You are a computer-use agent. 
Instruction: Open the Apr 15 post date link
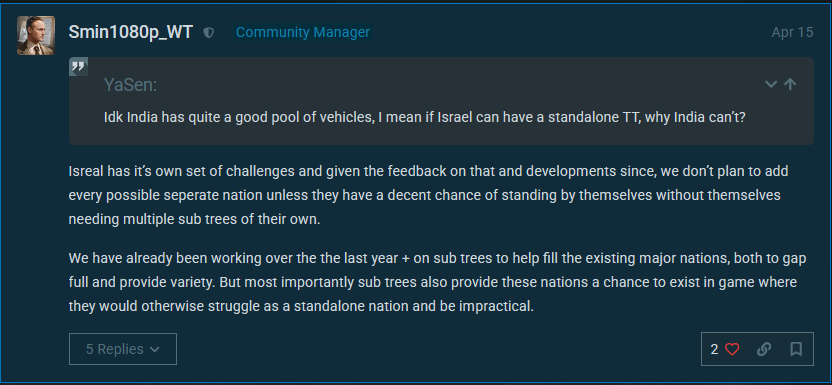(x=792, y=32)
